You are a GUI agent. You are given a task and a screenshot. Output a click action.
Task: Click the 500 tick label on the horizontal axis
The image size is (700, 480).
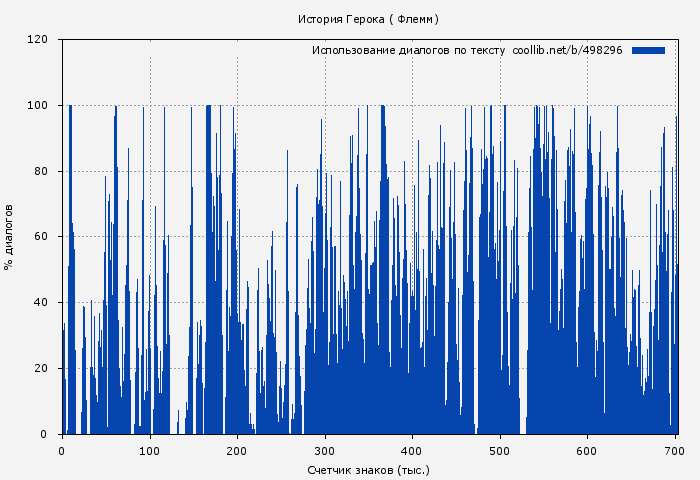(500, 450)
